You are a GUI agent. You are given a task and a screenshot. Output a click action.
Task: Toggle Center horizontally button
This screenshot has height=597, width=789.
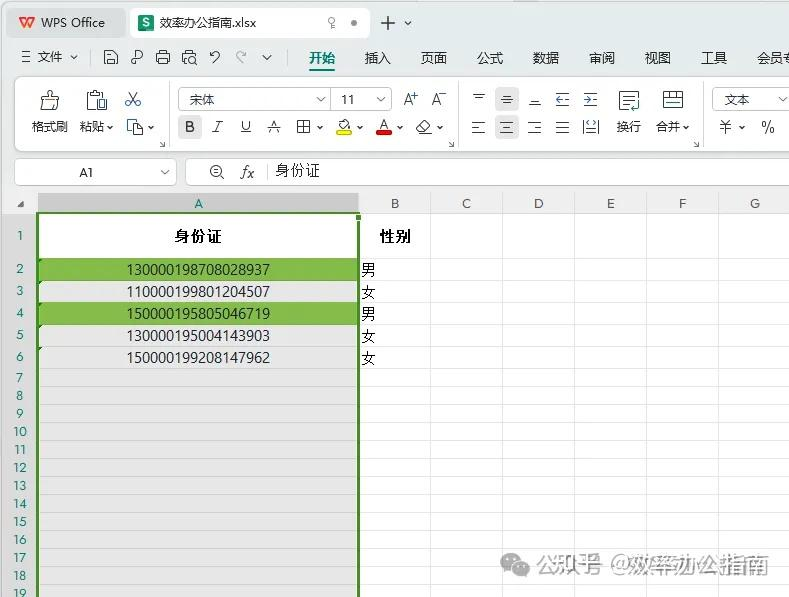tap(507, 127)
